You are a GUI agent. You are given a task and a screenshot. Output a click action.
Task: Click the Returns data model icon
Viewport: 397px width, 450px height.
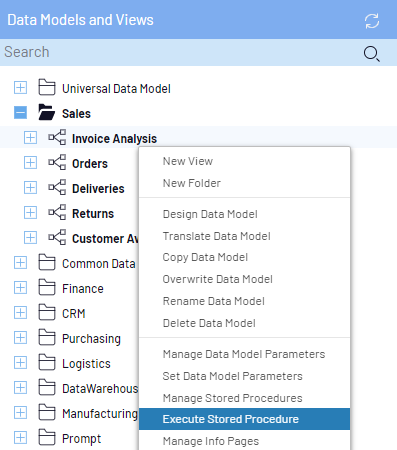point(57,212)
